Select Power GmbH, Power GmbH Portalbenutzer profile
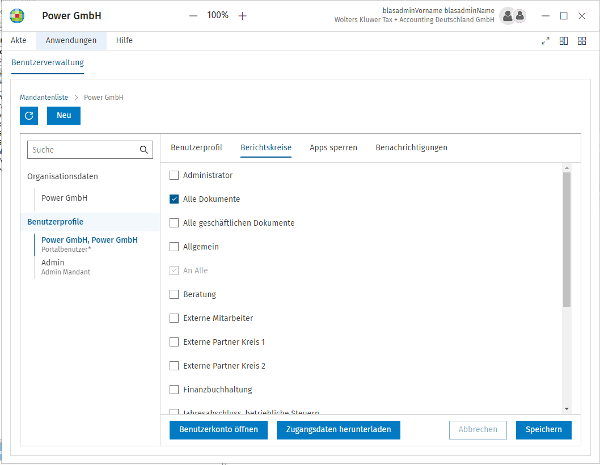This screenshot has height=465, width=600. pos(89,244)
